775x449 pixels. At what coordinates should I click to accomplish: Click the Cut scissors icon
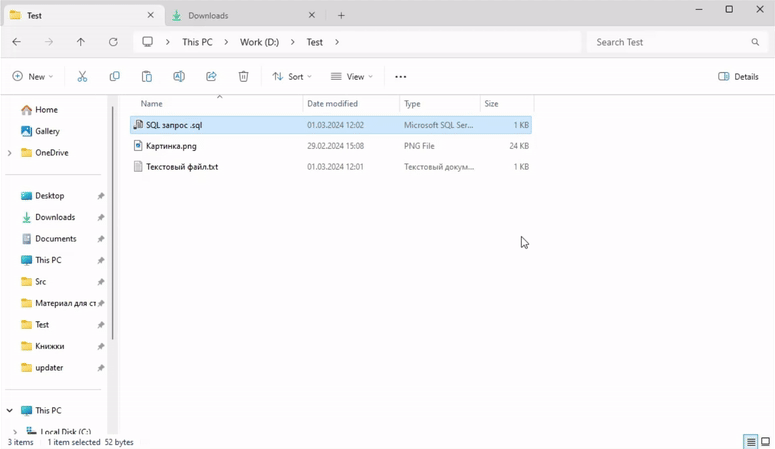[82, 77]
